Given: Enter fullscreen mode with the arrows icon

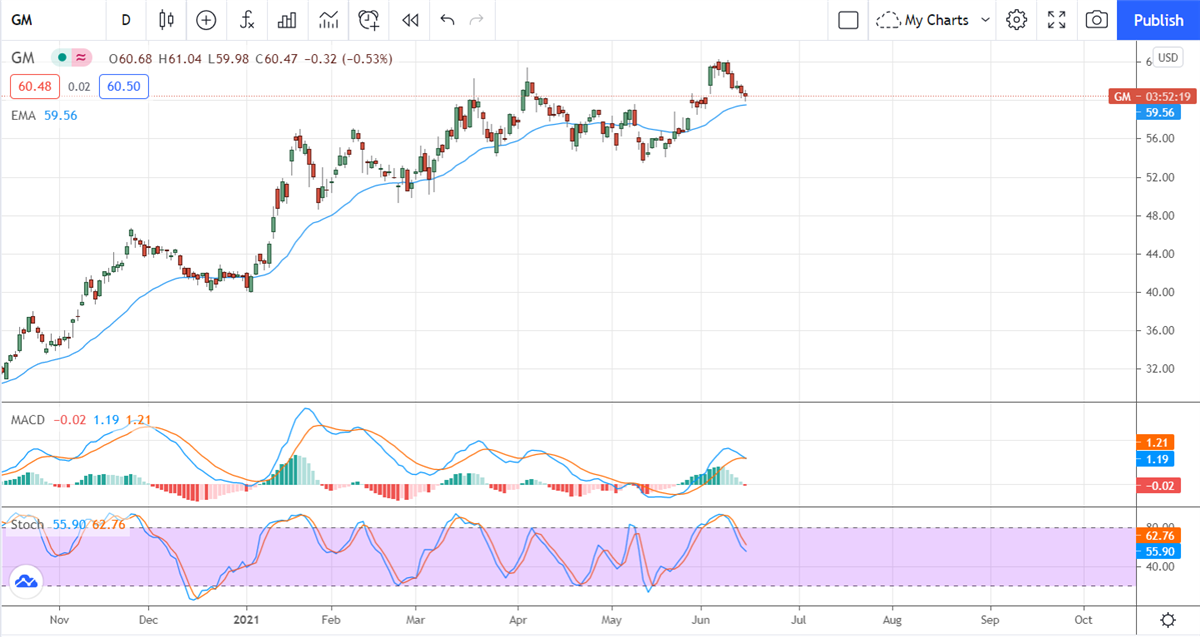Looking at the screenshot, I should 1056,20.
